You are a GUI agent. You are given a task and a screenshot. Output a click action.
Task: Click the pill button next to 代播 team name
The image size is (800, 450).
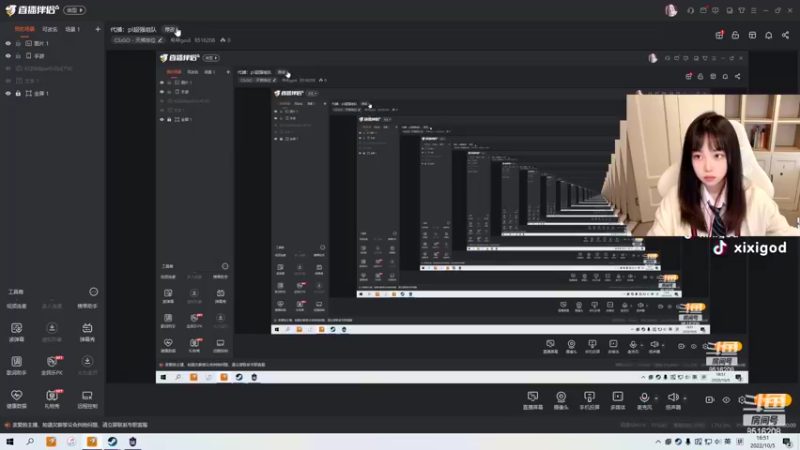click(x=170, y=29)
